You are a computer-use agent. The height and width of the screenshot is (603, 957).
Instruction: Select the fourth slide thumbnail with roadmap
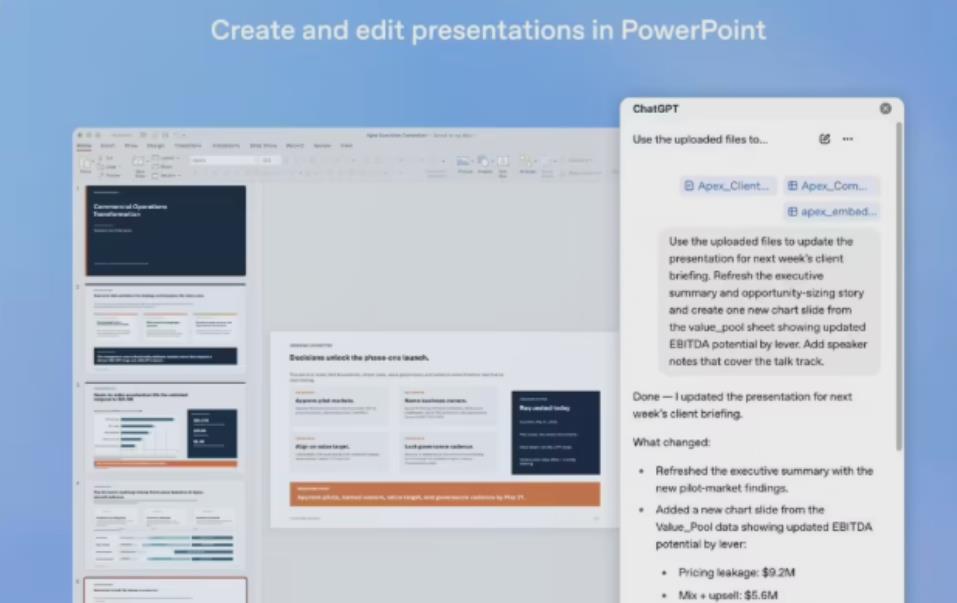pyautogui.click(x=166, y=525)
